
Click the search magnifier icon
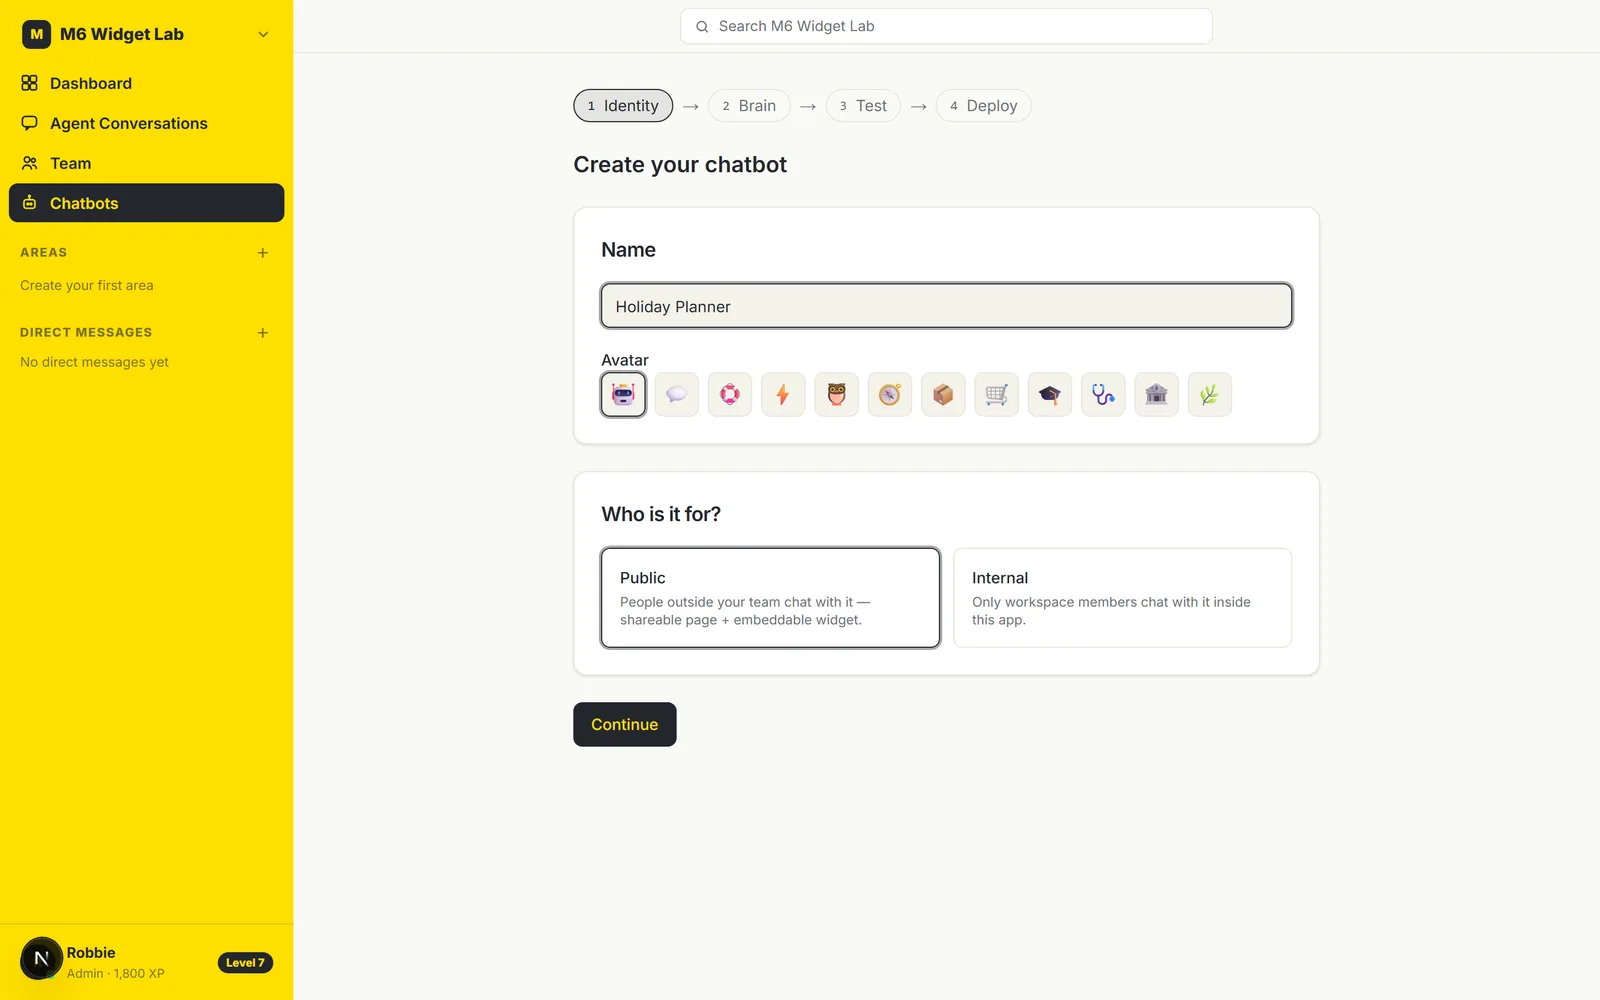pyautogui.click(x=702, y=27)
